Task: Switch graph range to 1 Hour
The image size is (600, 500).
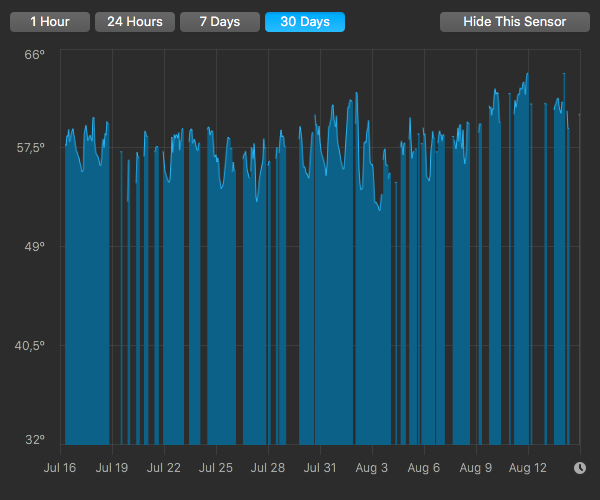Action: click(50, 22)
